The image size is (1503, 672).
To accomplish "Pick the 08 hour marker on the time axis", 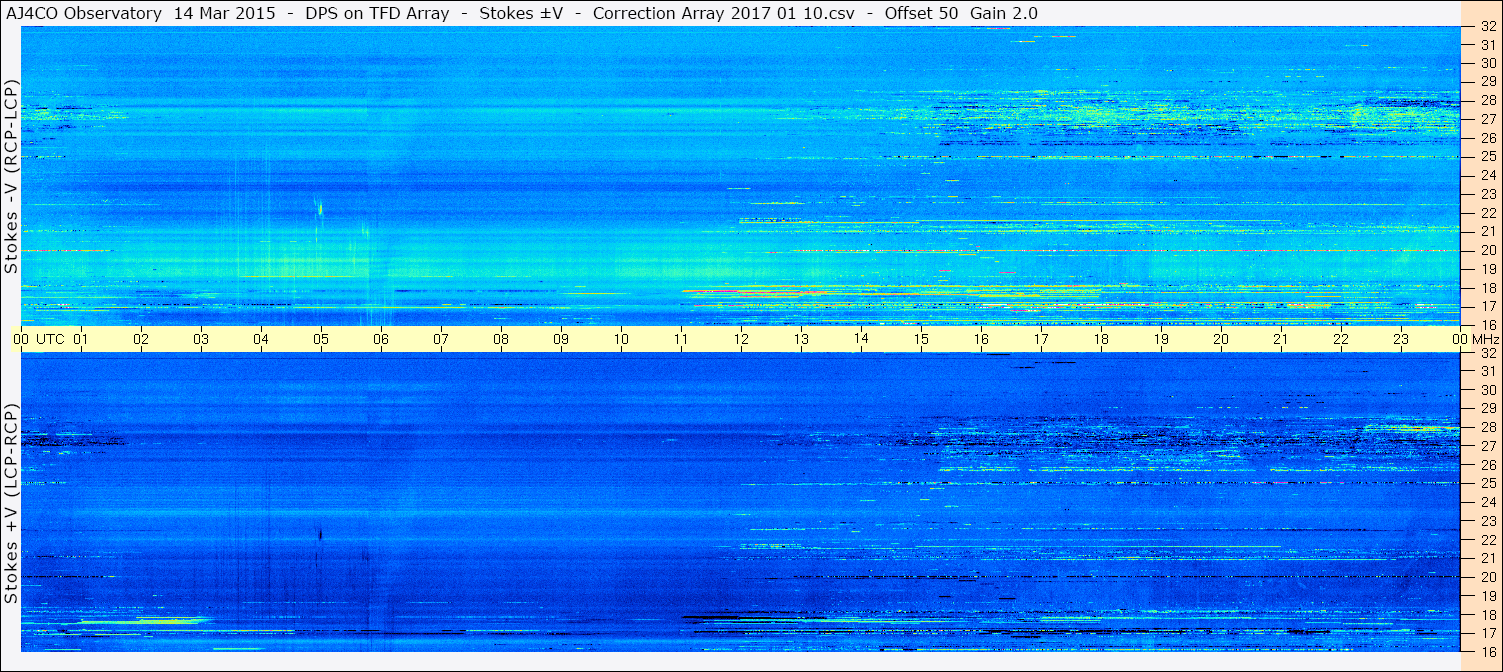I will point(501,339).
